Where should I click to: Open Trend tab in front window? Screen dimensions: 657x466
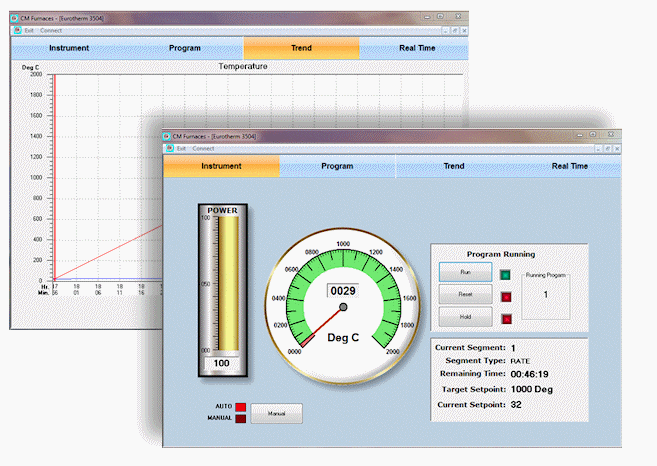click(454, 166)
